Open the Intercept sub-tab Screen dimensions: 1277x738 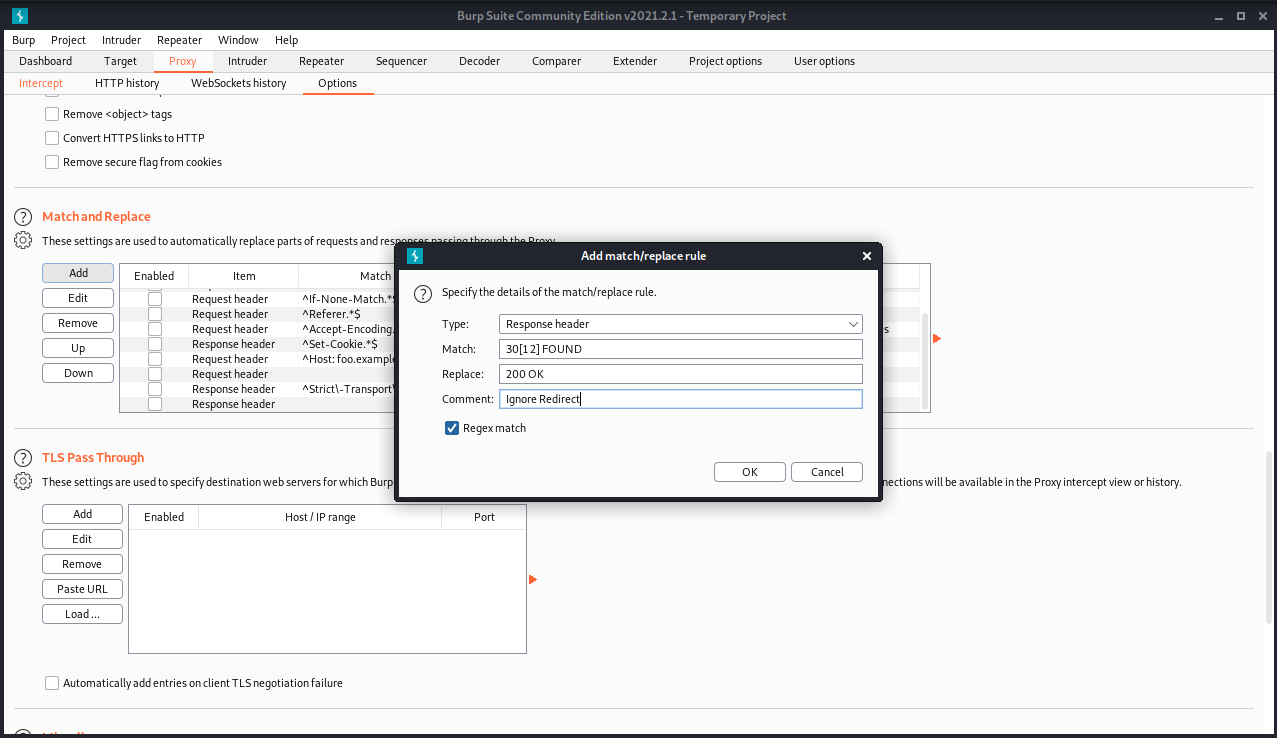(x=41, y=83)
